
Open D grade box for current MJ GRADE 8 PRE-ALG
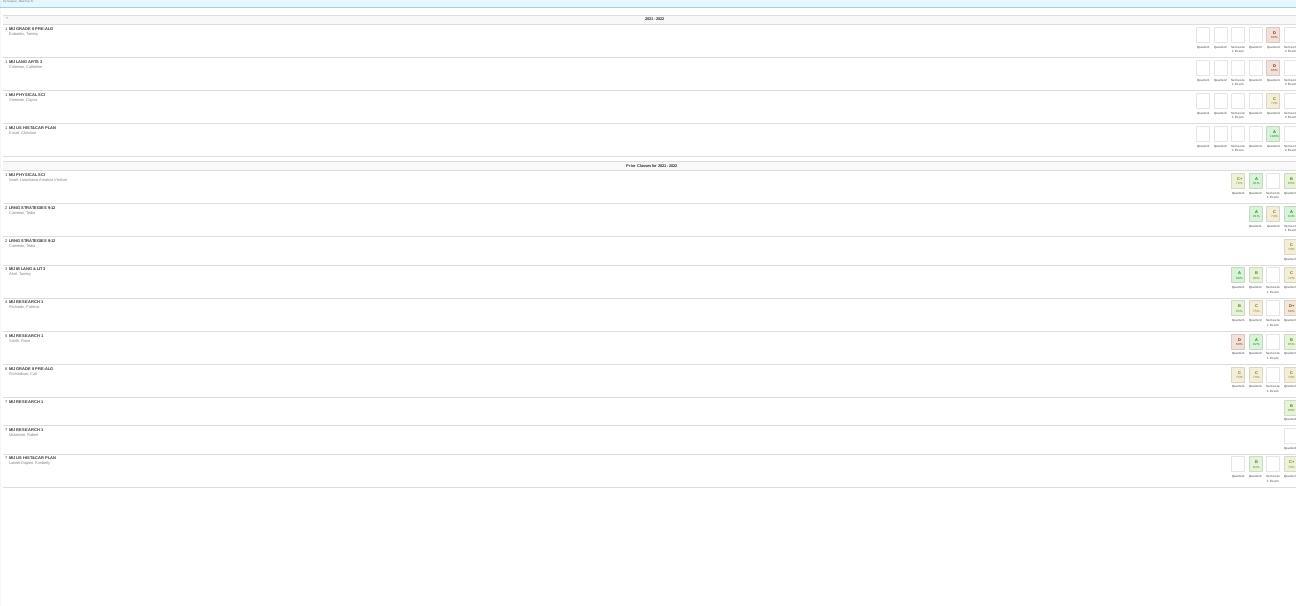click(x=1273, y=35)
